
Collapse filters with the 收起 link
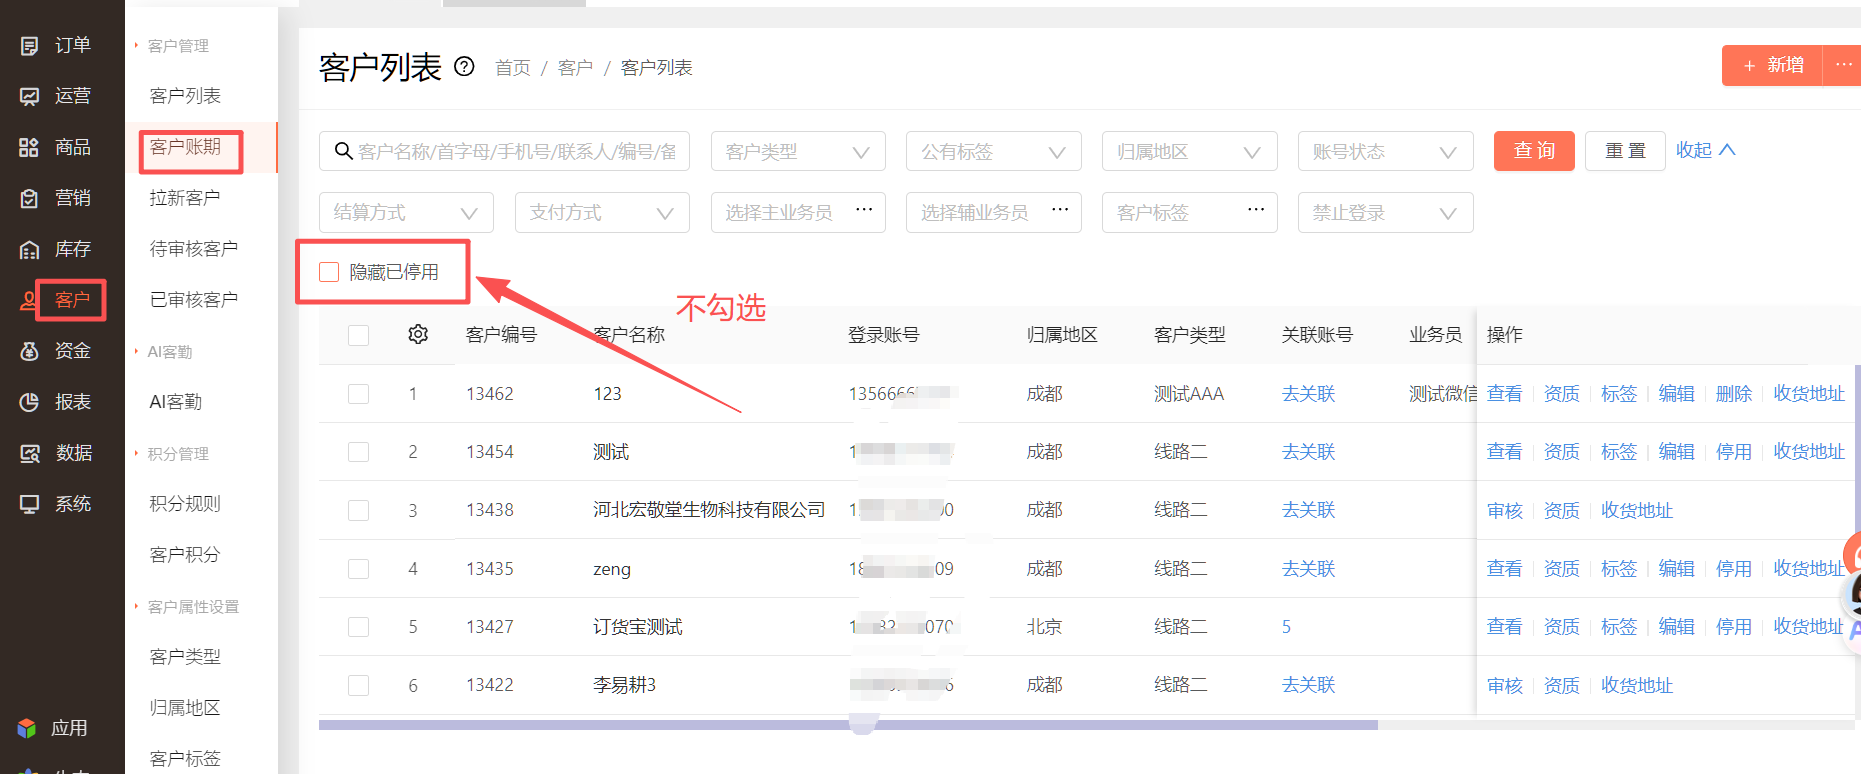[x=1706, y=150]
